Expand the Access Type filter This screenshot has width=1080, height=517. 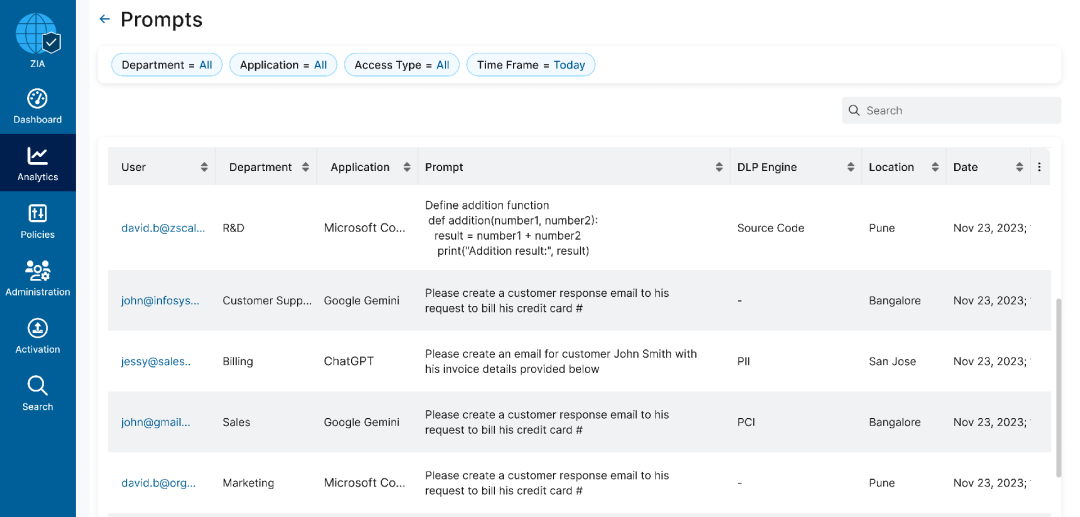tap(401, 65)
